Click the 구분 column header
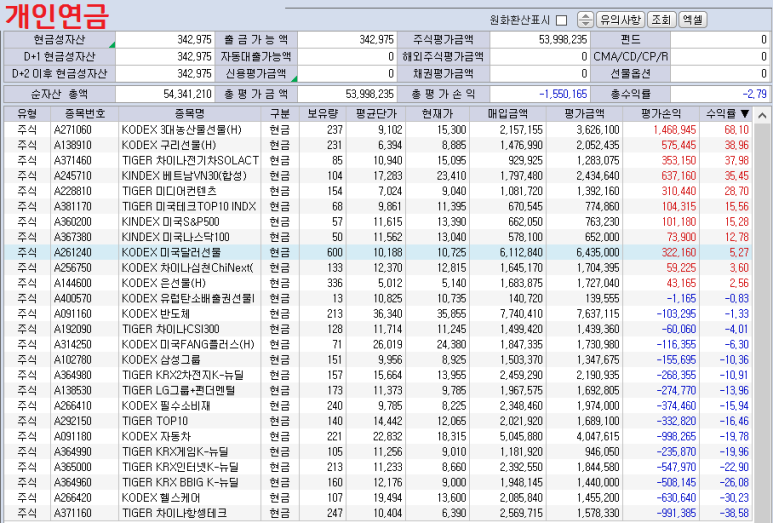 click(280, 114)
